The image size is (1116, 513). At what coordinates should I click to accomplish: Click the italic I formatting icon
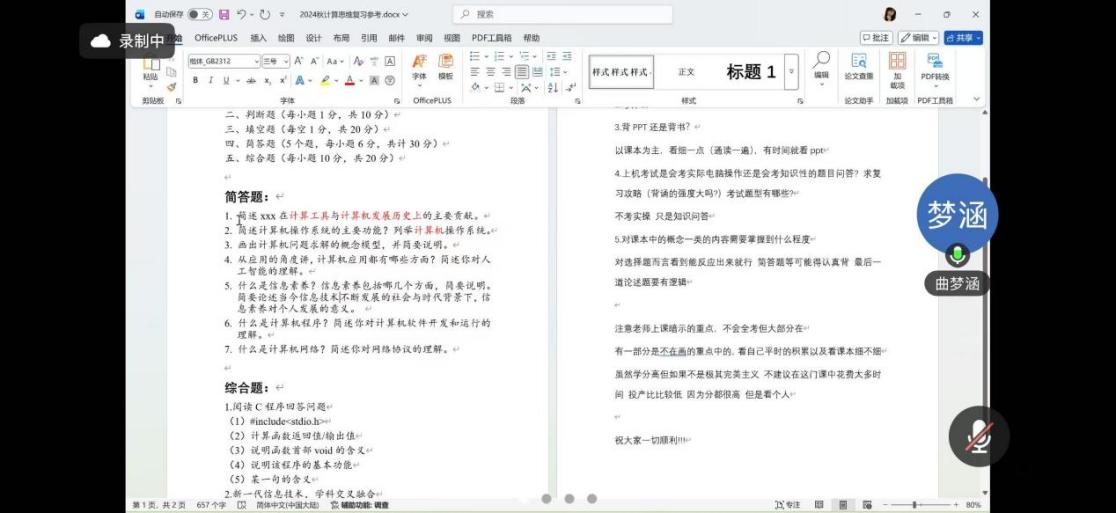tap(210, 80)
